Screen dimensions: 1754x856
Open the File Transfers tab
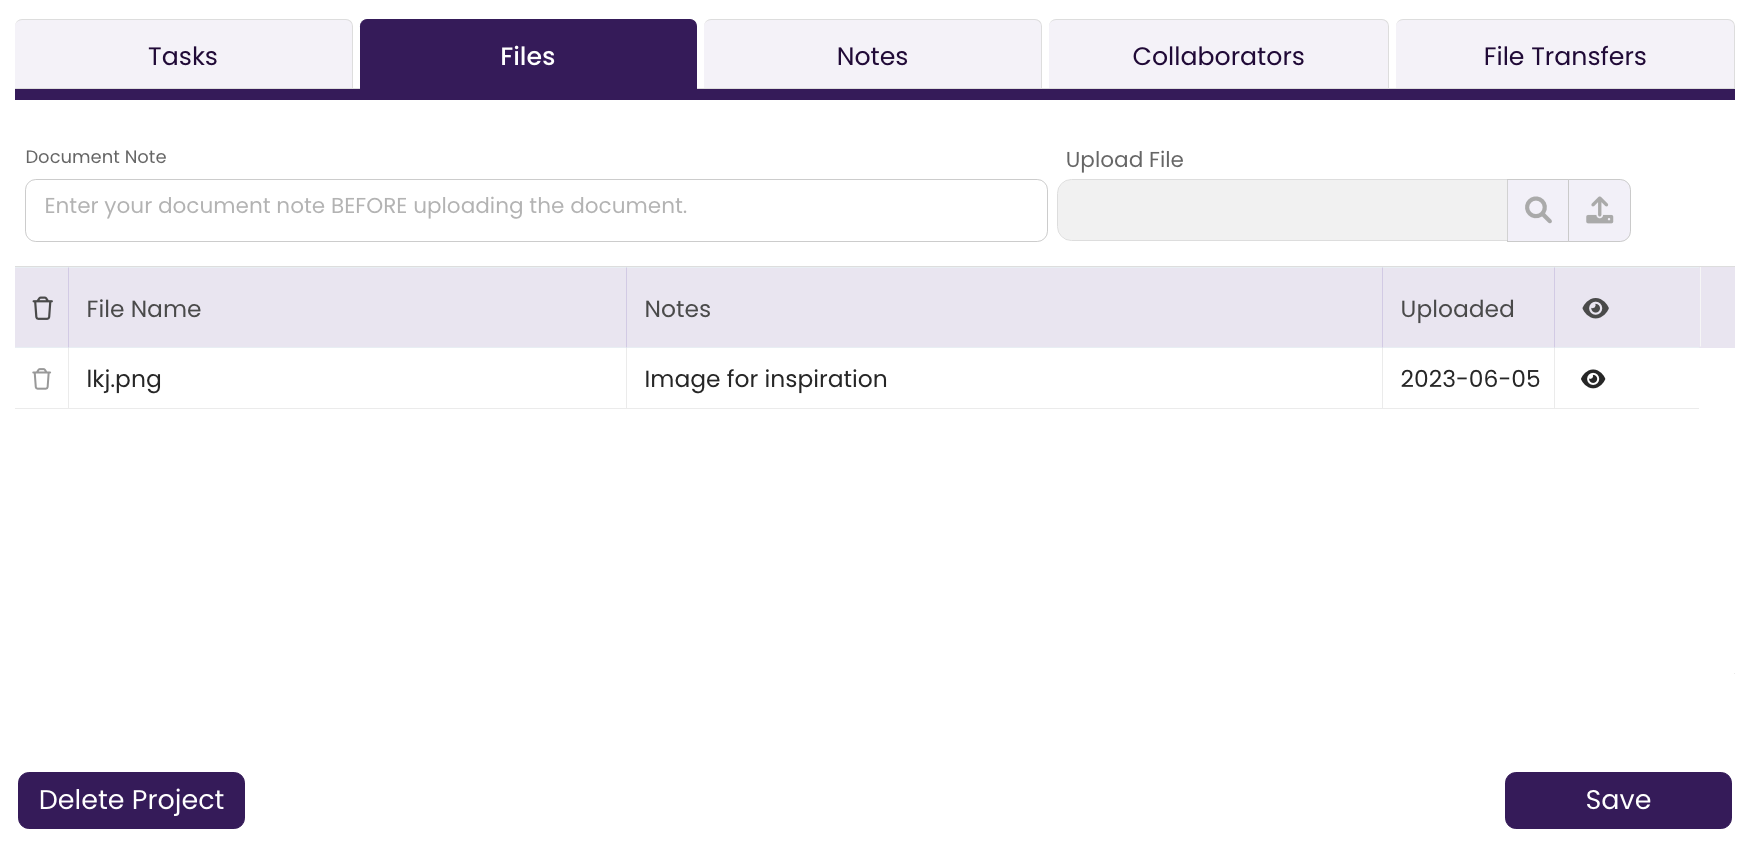click(1565, 55)
